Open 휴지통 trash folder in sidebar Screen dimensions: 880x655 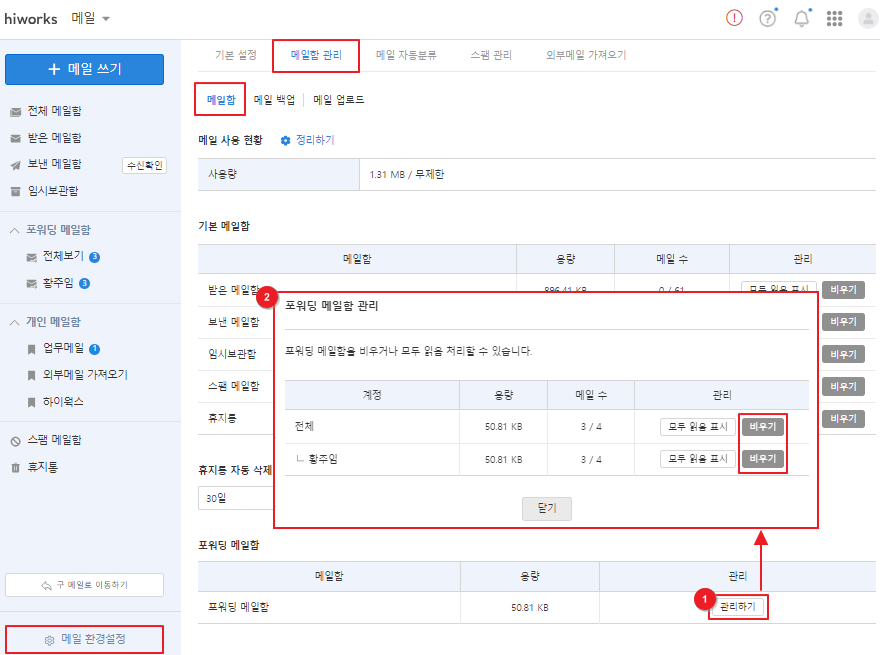41,467
